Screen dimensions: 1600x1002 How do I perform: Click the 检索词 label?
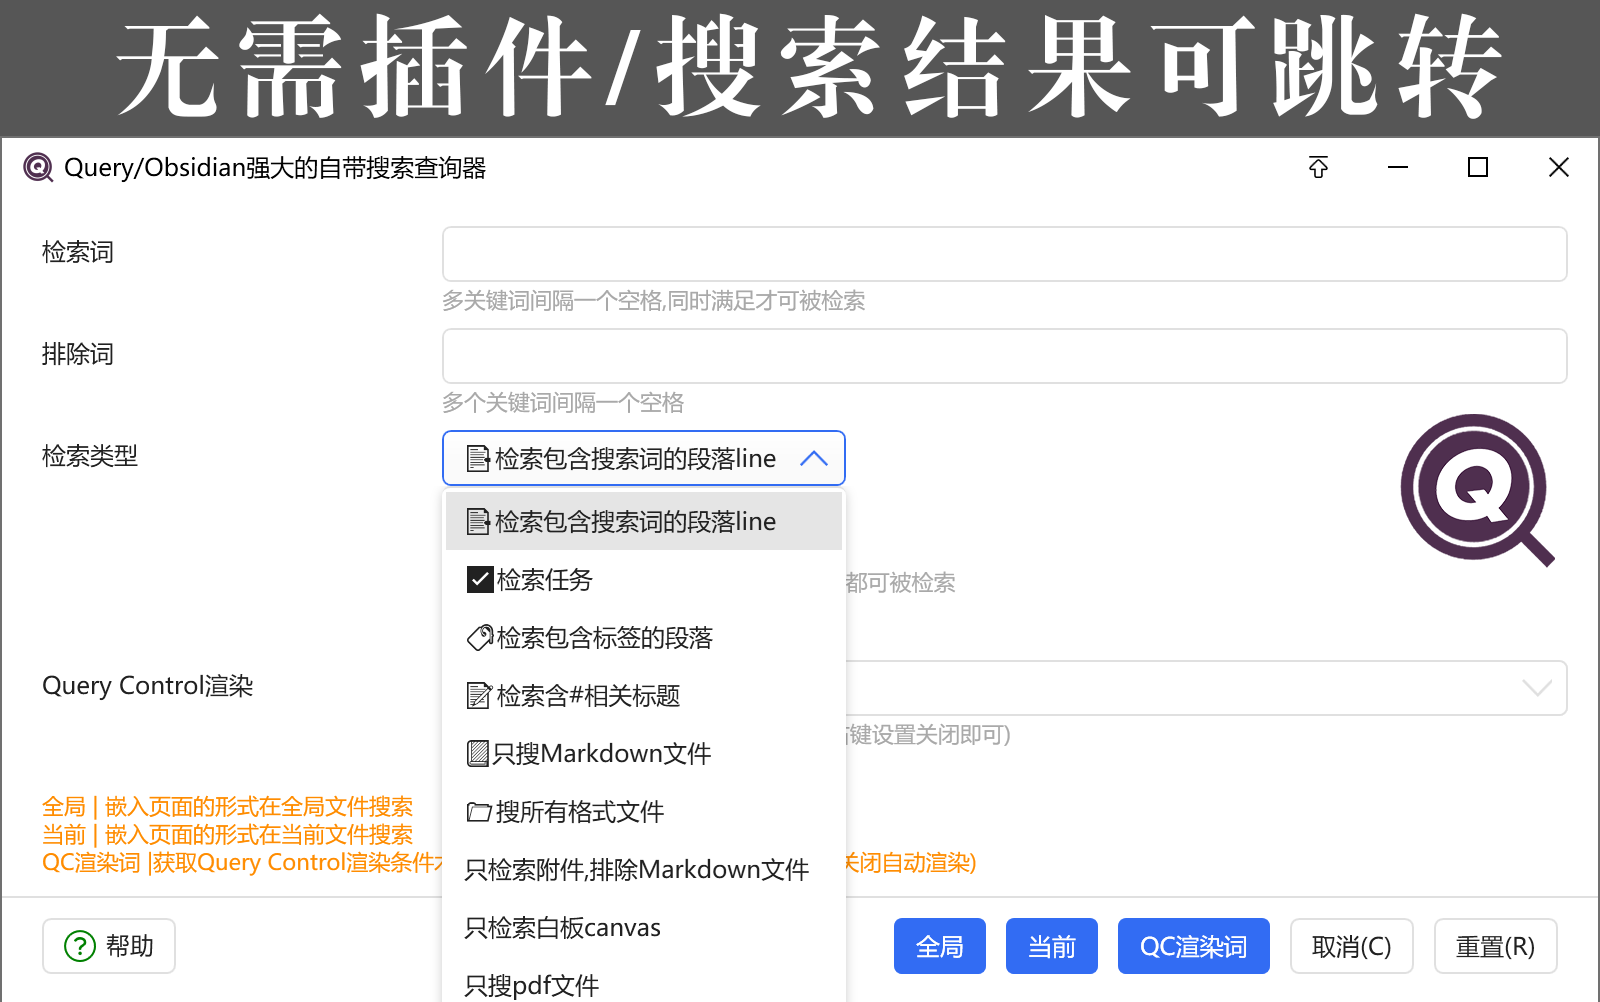[x=78, y=252]
